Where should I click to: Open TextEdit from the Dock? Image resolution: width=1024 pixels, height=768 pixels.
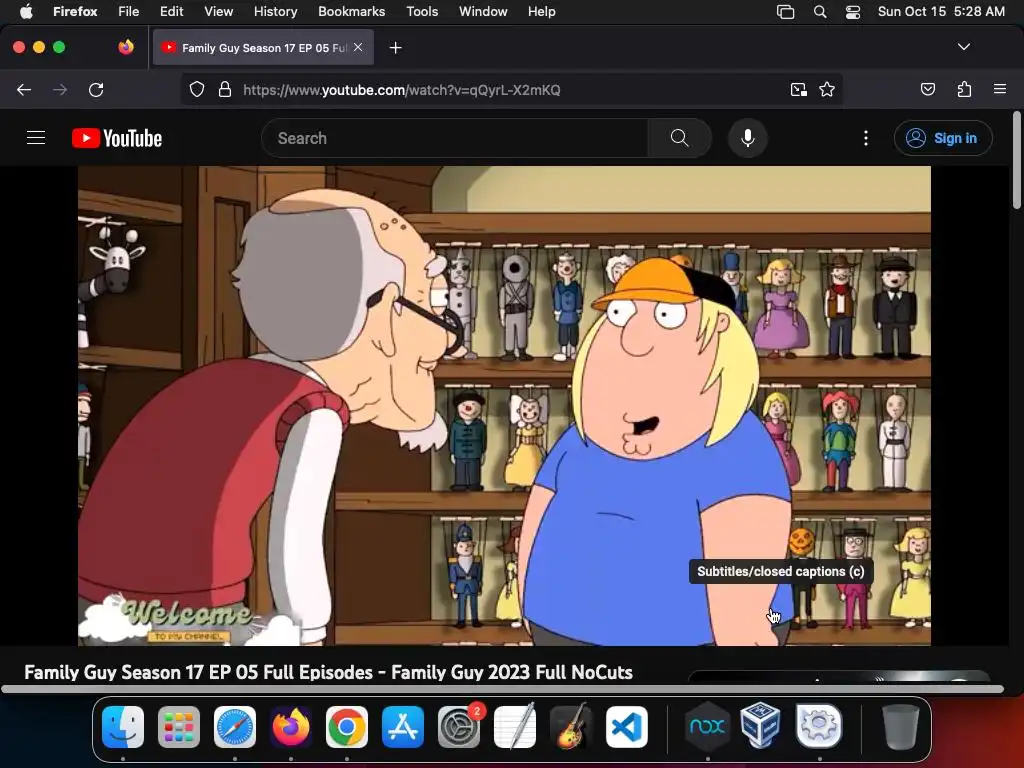(x=515, y=726)
